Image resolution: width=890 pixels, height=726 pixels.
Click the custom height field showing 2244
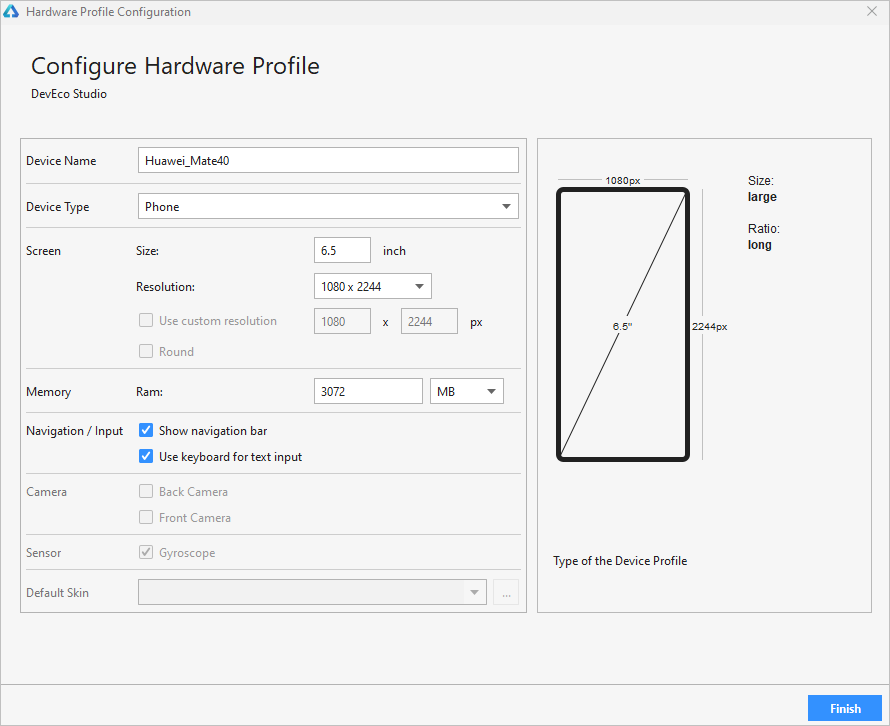coord(429,321)
